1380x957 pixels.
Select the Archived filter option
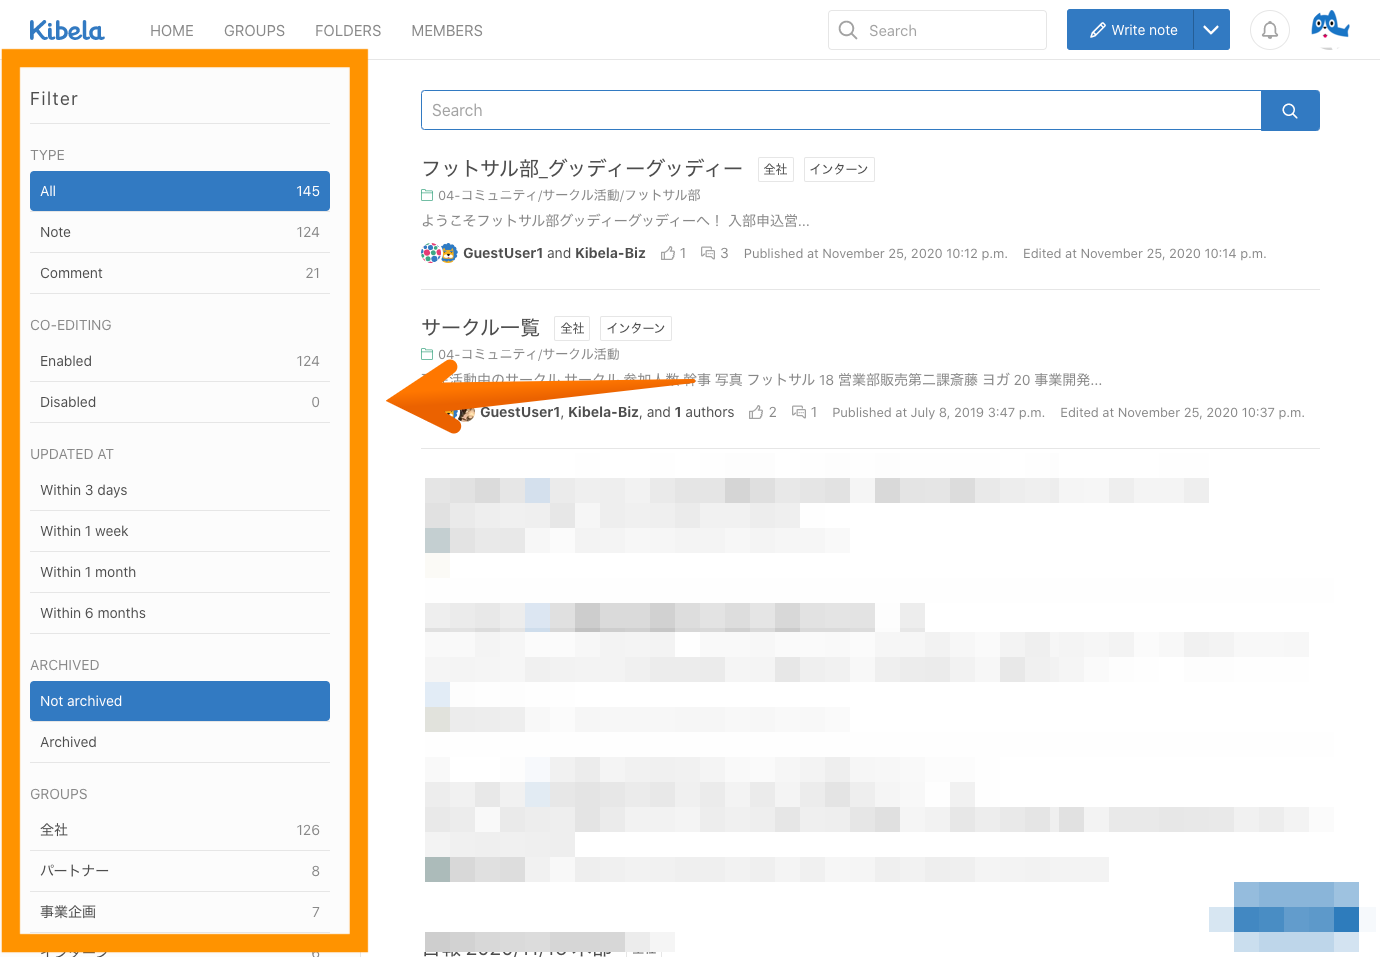click(x=180, y=742)
